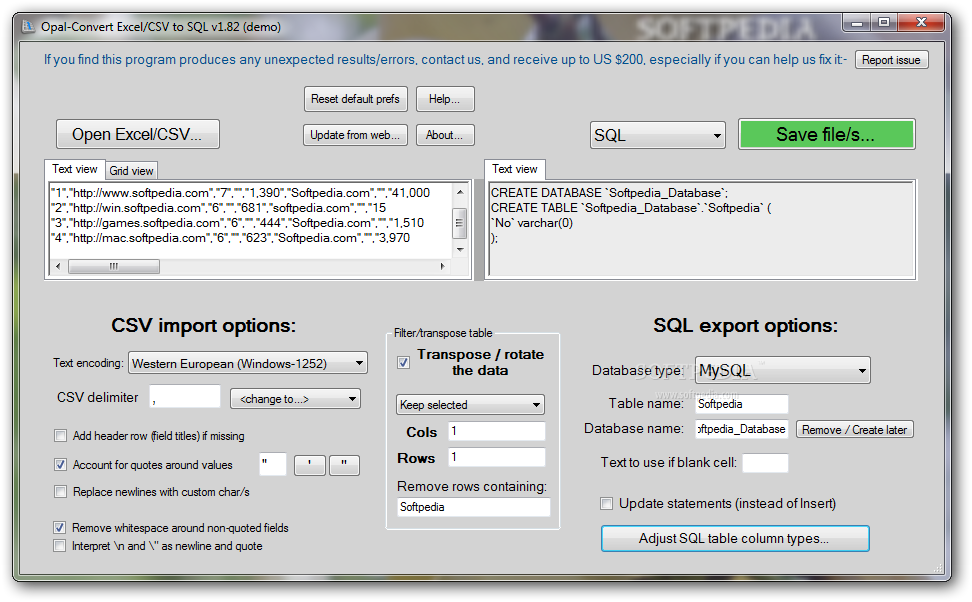The image size is (972, 602).
Task: Select the output Text view tab
Action: click(515, 169)
